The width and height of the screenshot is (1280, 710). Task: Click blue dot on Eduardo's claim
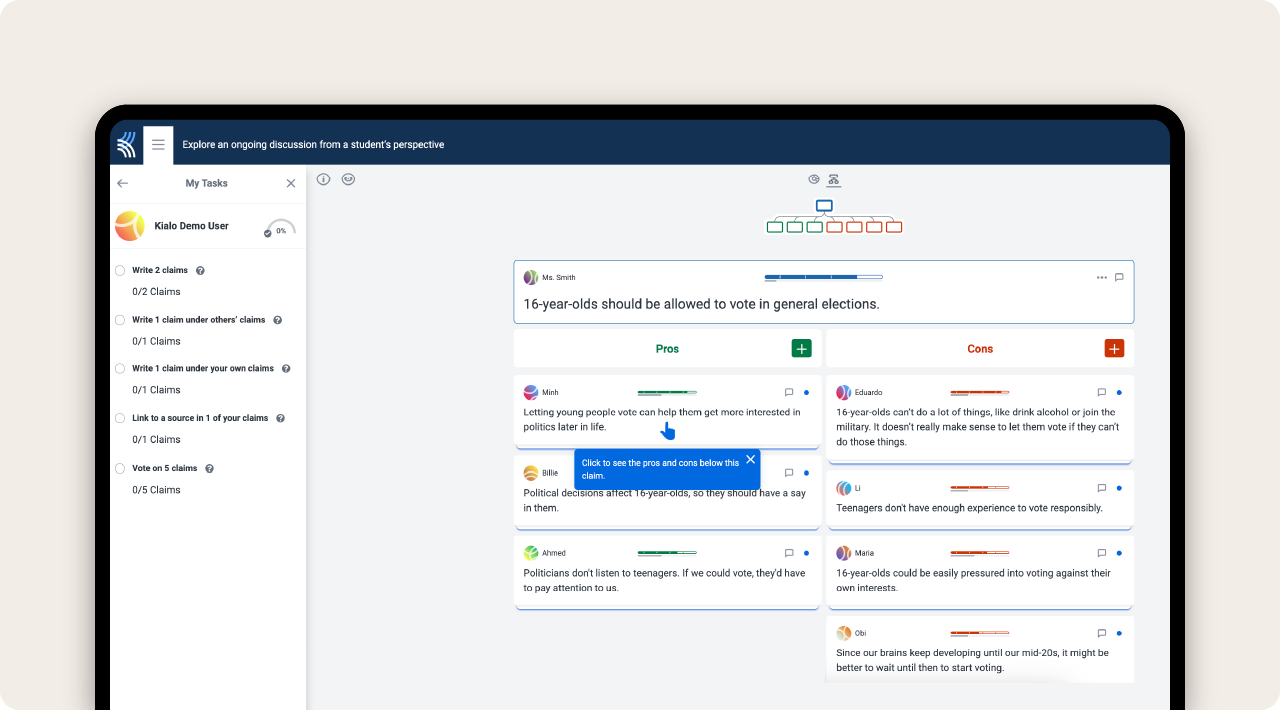pos(1119,393)
